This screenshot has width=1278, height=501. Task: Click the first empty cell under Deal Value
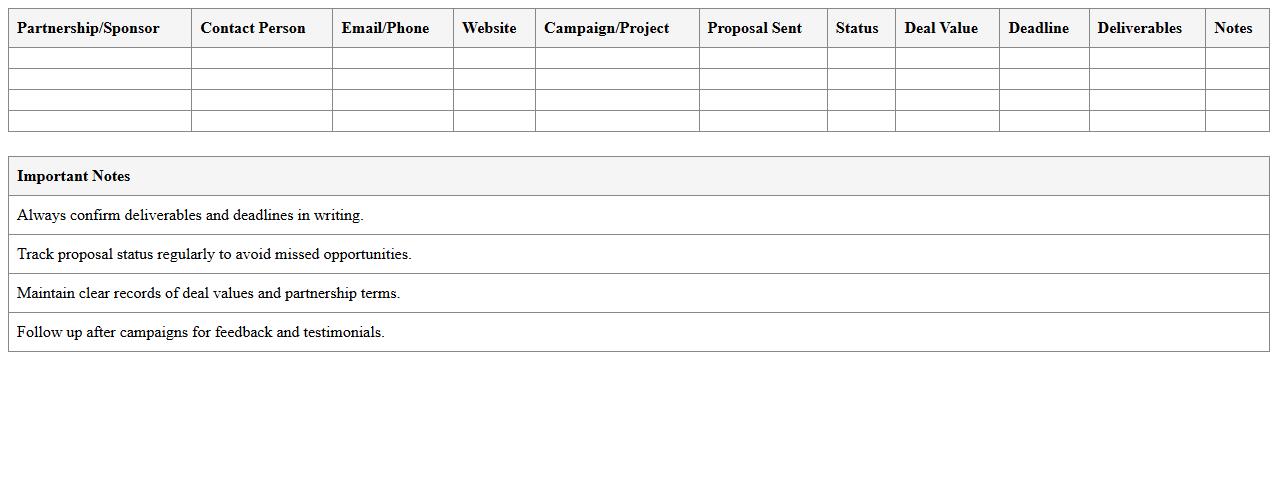(947, 58)
